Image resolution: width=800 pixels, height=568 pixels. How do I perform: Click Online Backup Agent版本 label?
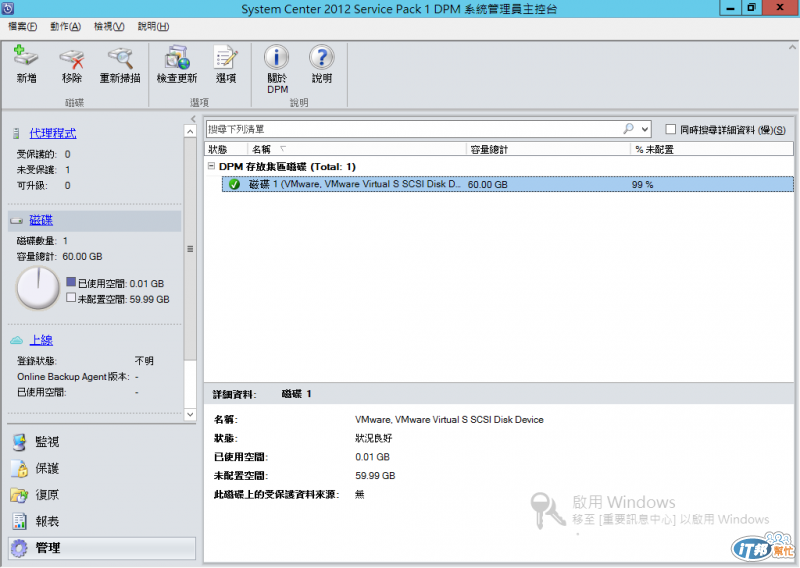point(73,377)
